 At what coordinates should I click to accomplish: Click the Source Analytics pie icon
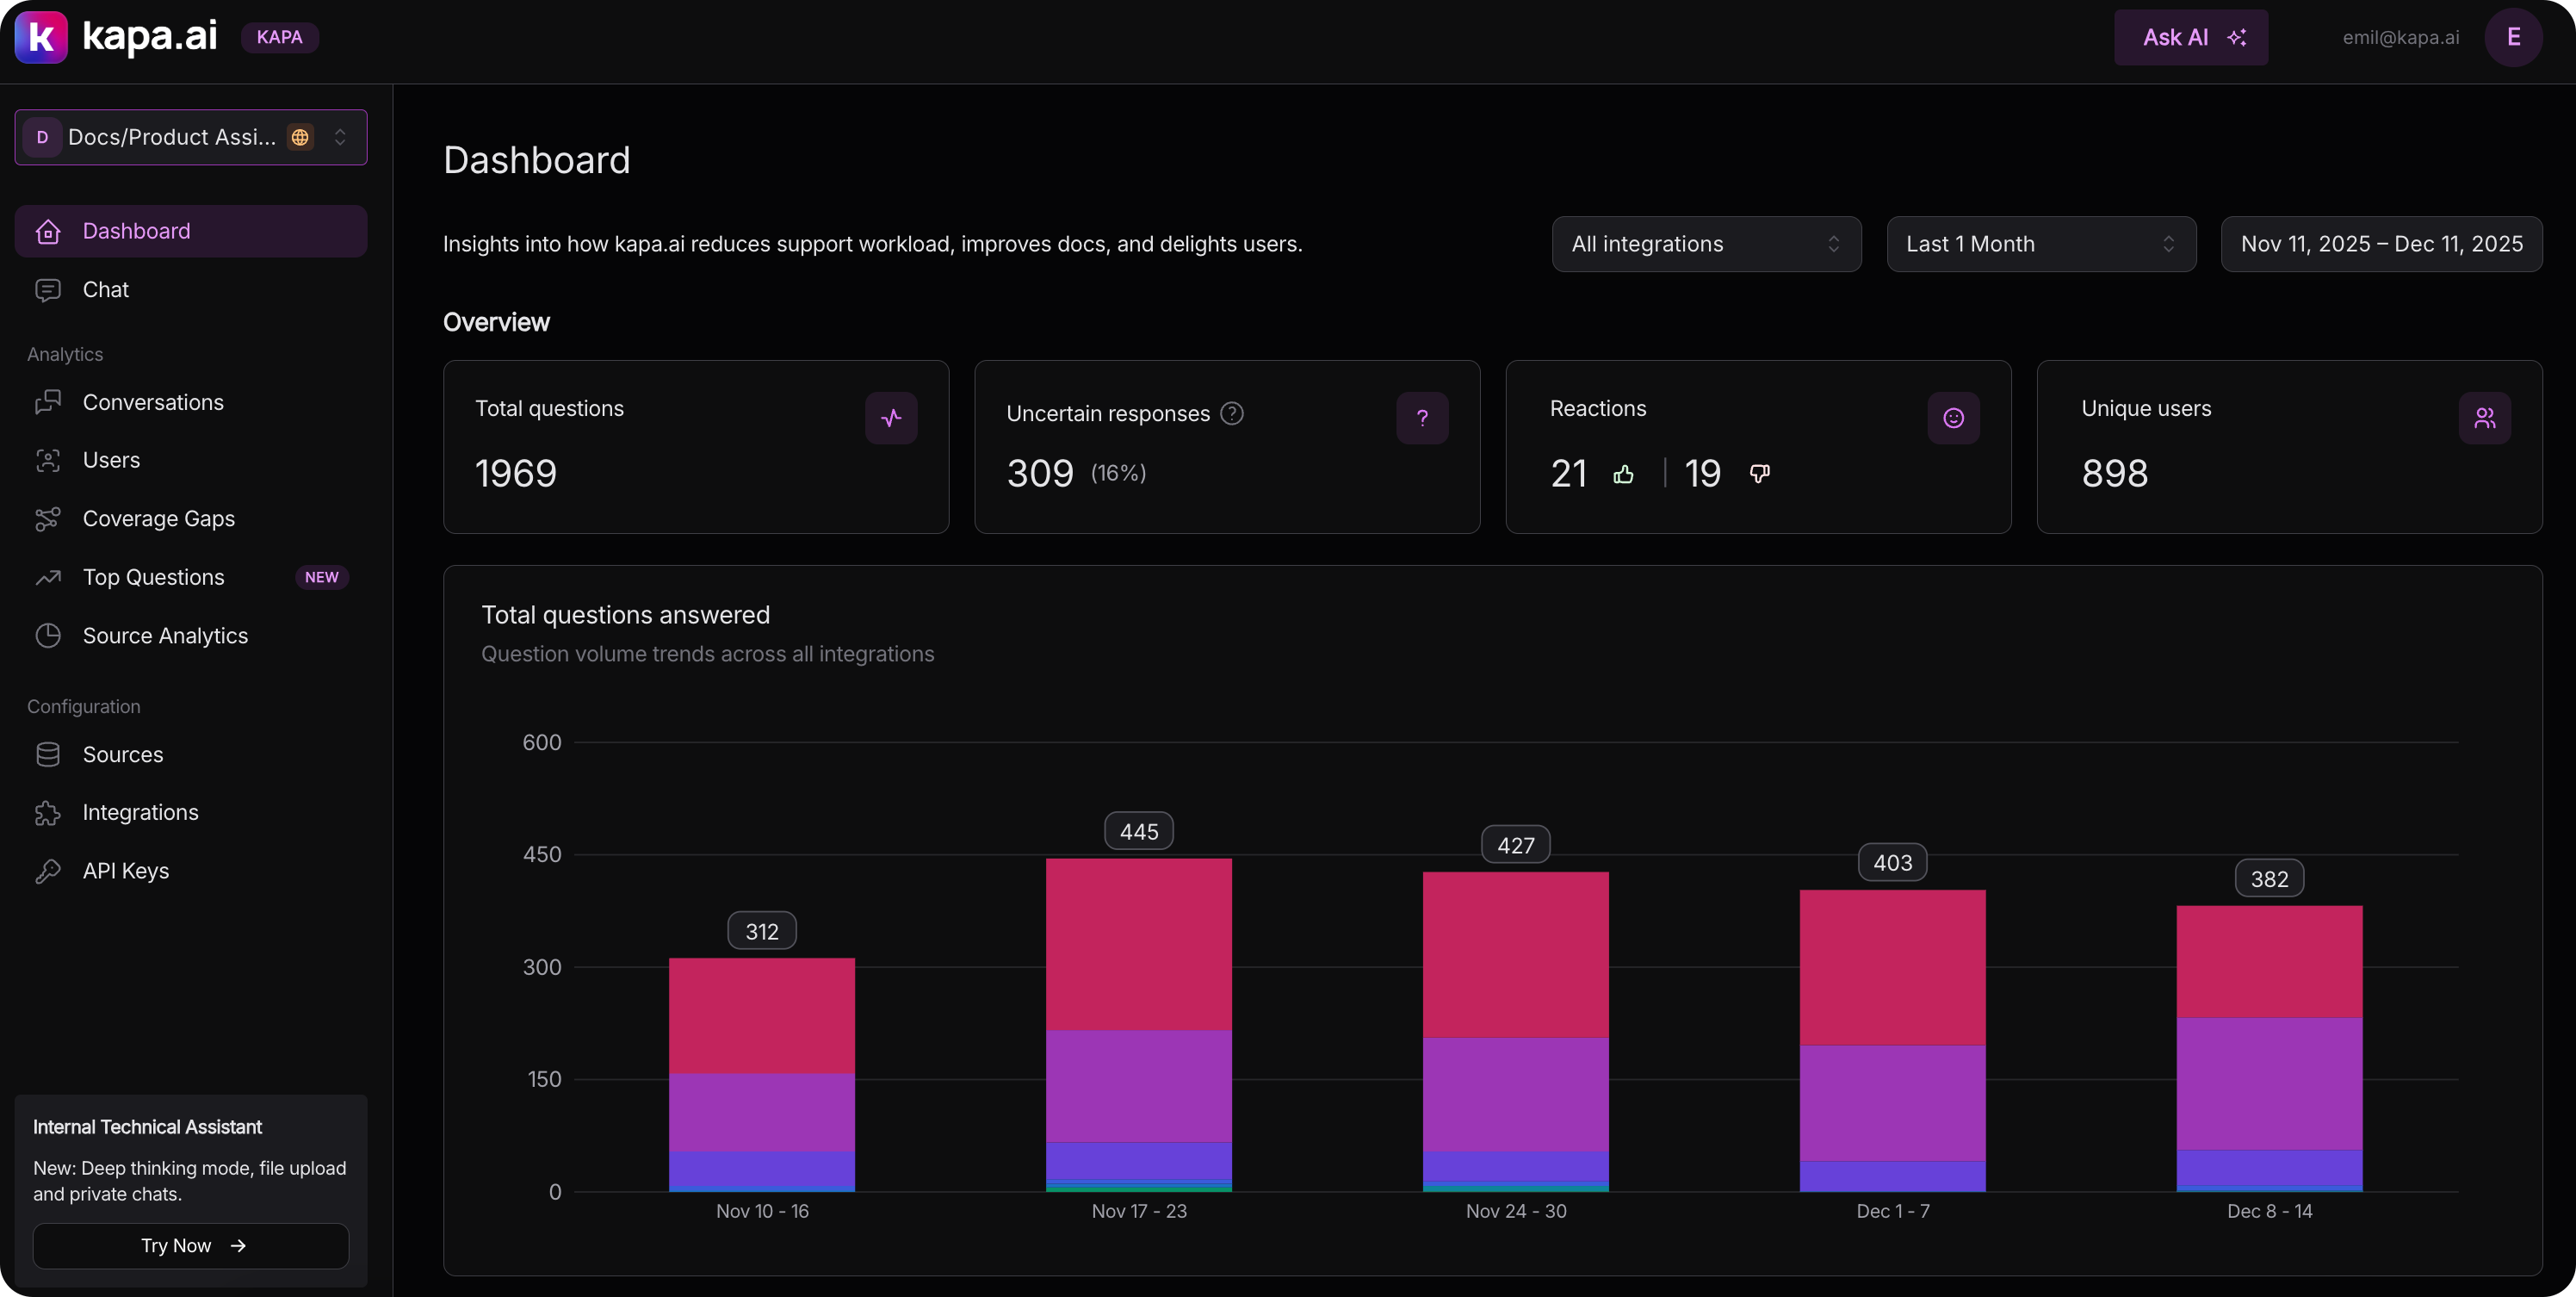click(49, 635)
